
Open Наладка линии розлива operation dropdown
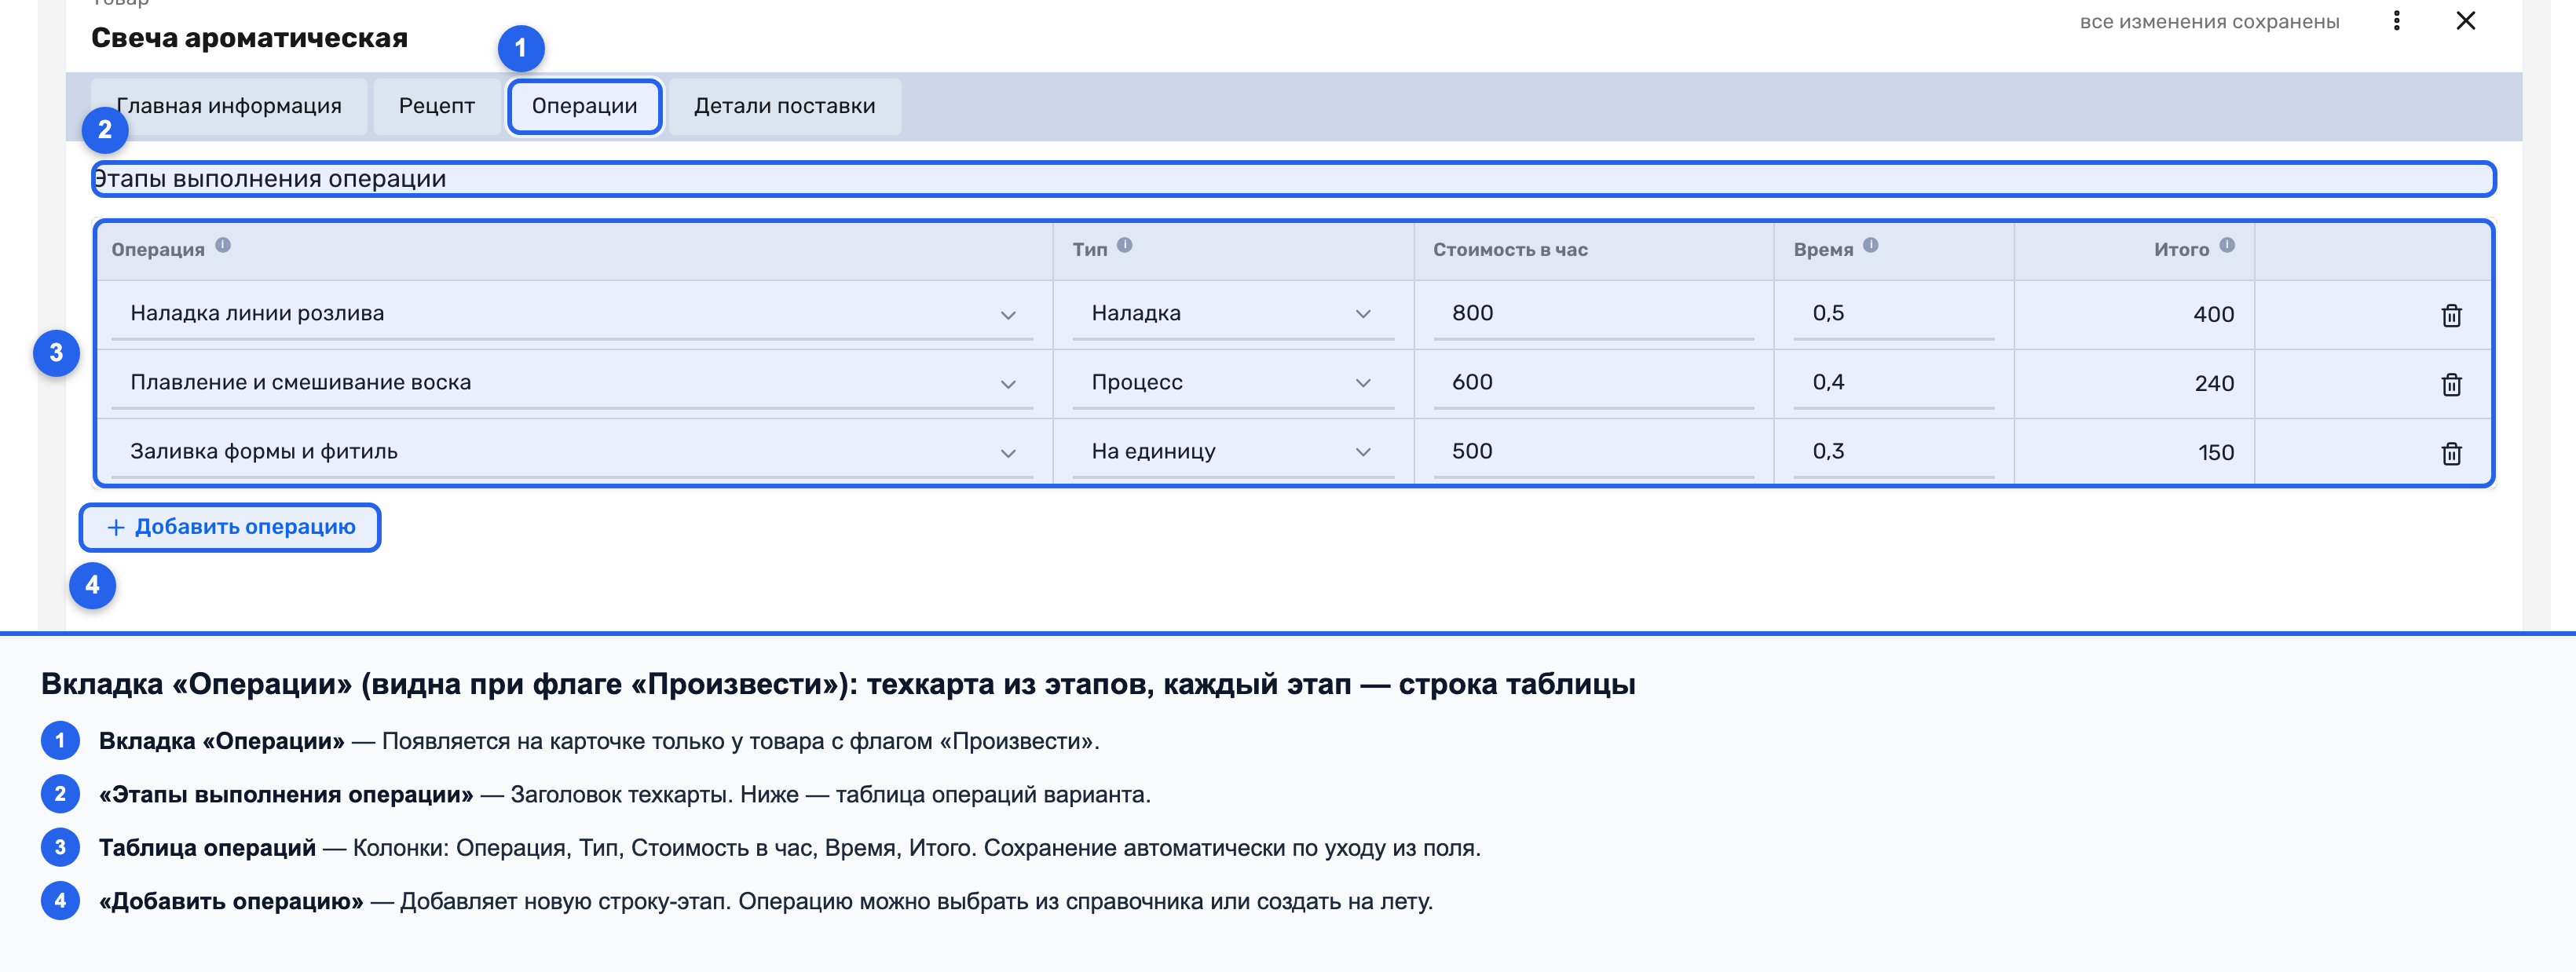(572, 314)
